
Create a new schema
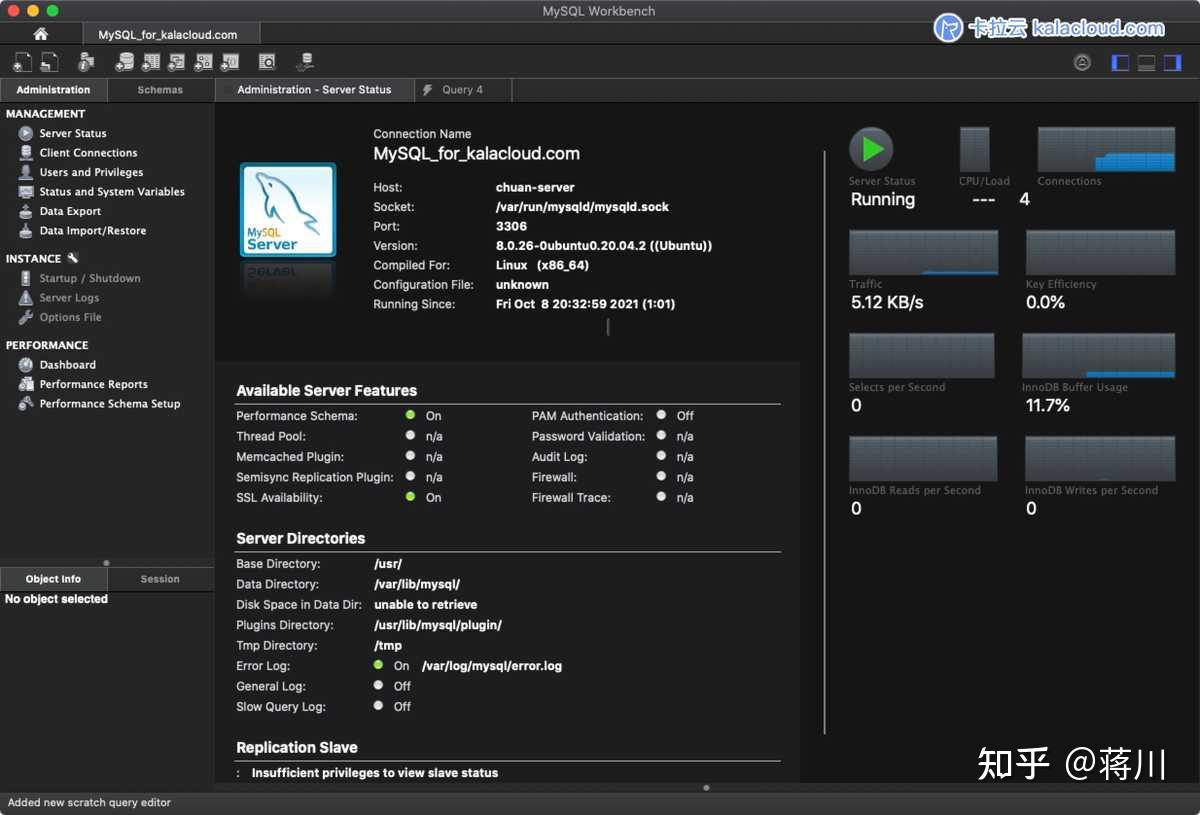coord(123,61)
